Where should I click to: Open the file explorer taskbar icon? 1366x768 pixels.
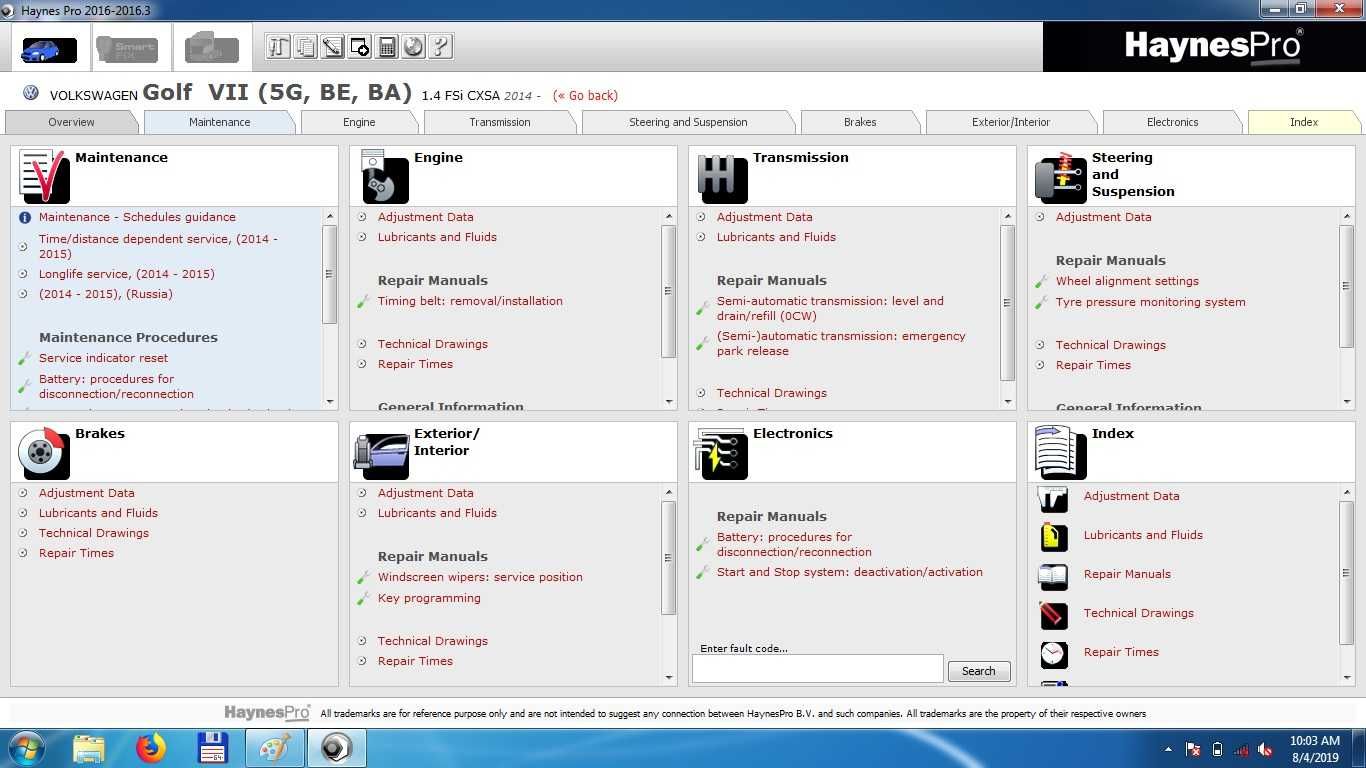(89, 748)
